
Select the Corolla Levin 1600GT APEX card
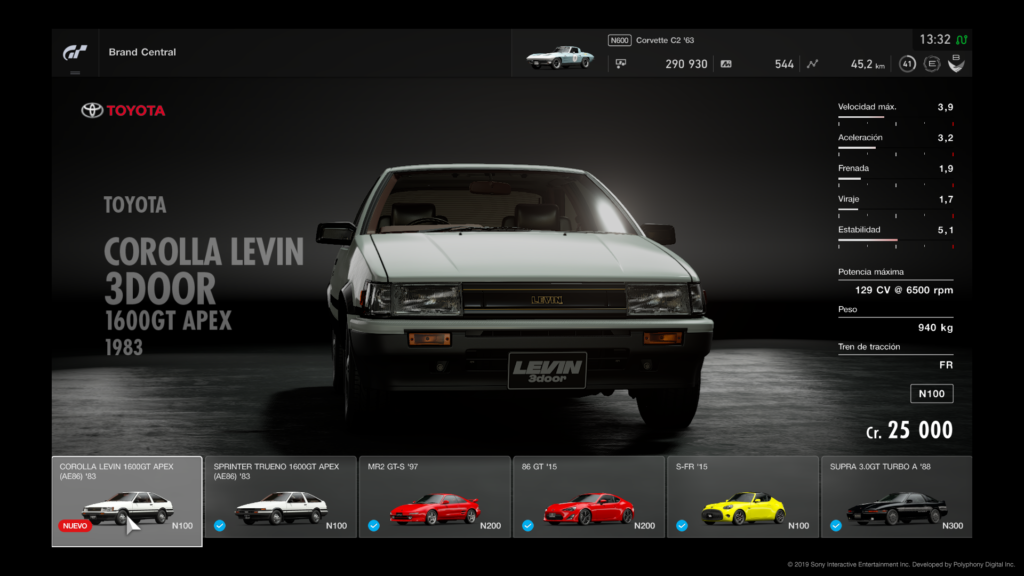[x=127, y=501]
